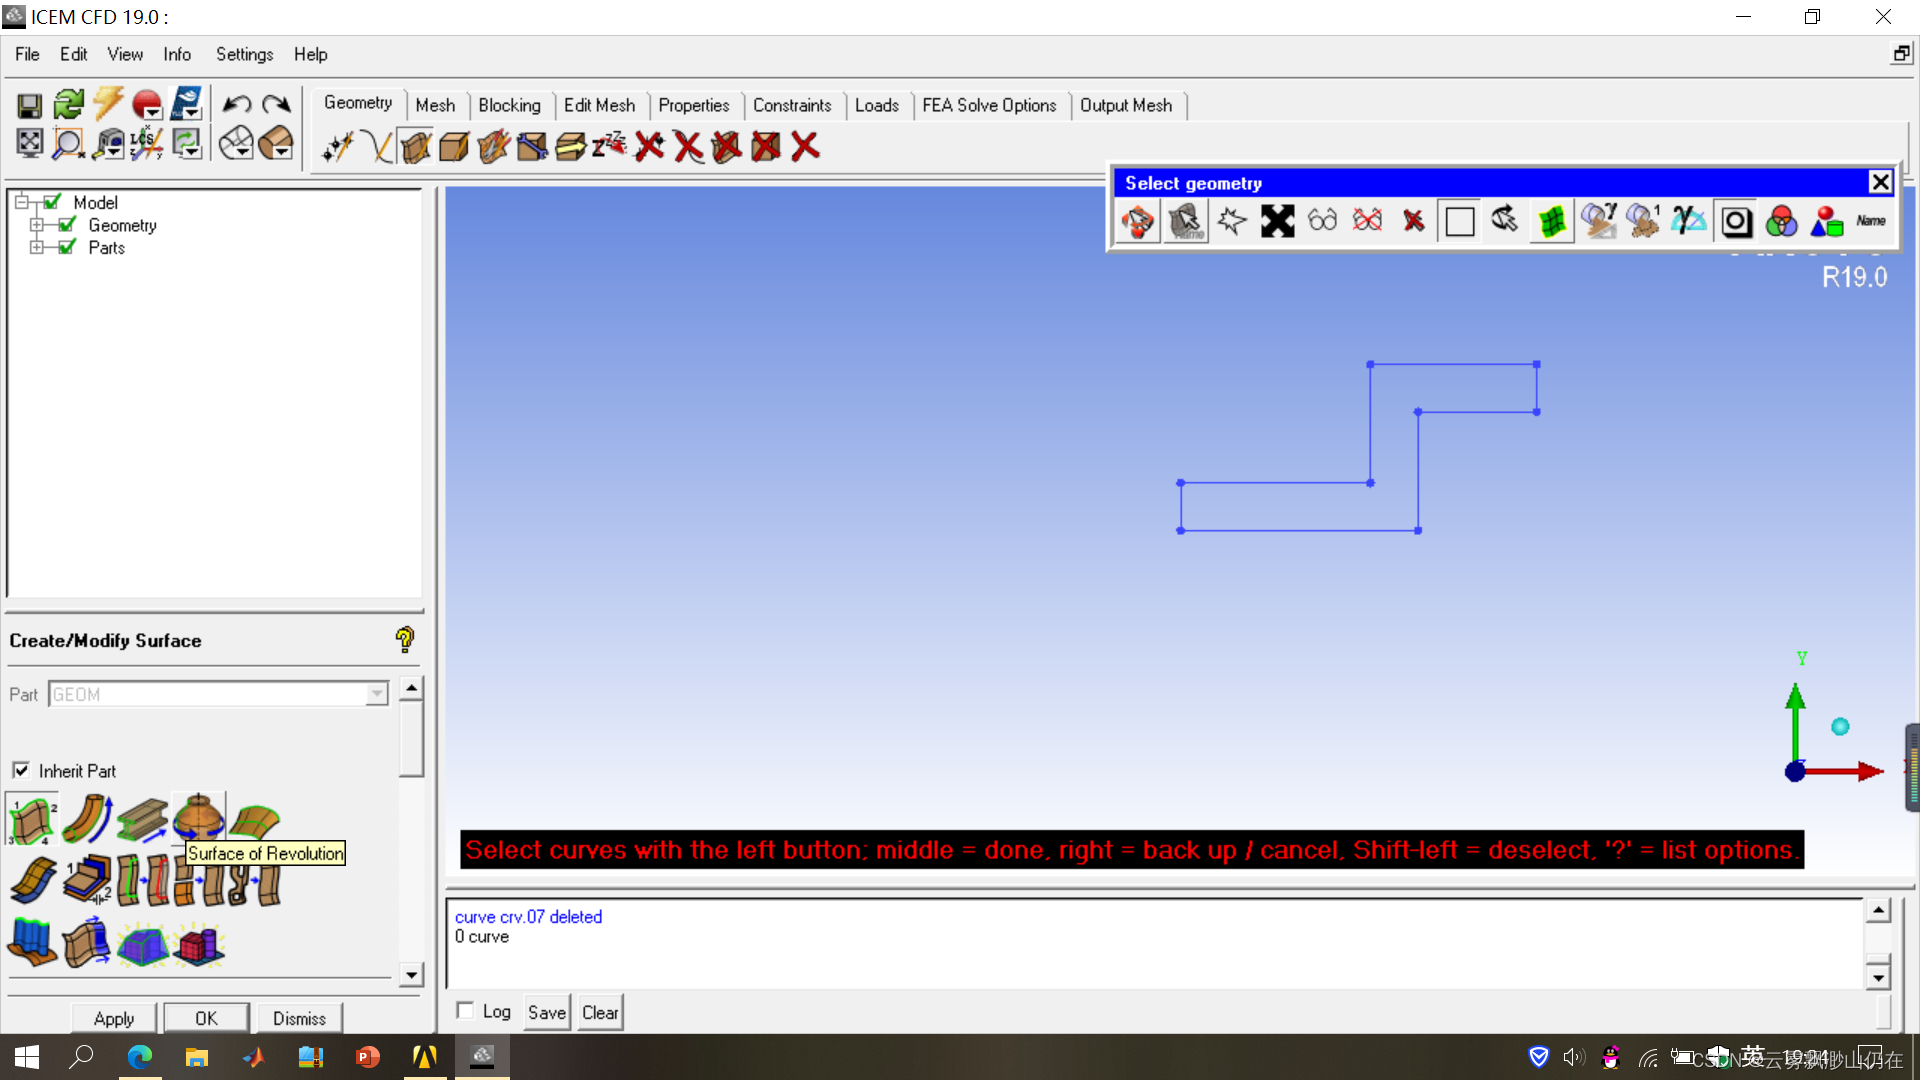Select the Delete Curve tool
This screenshot has width=1920, height=1080.
687,147
